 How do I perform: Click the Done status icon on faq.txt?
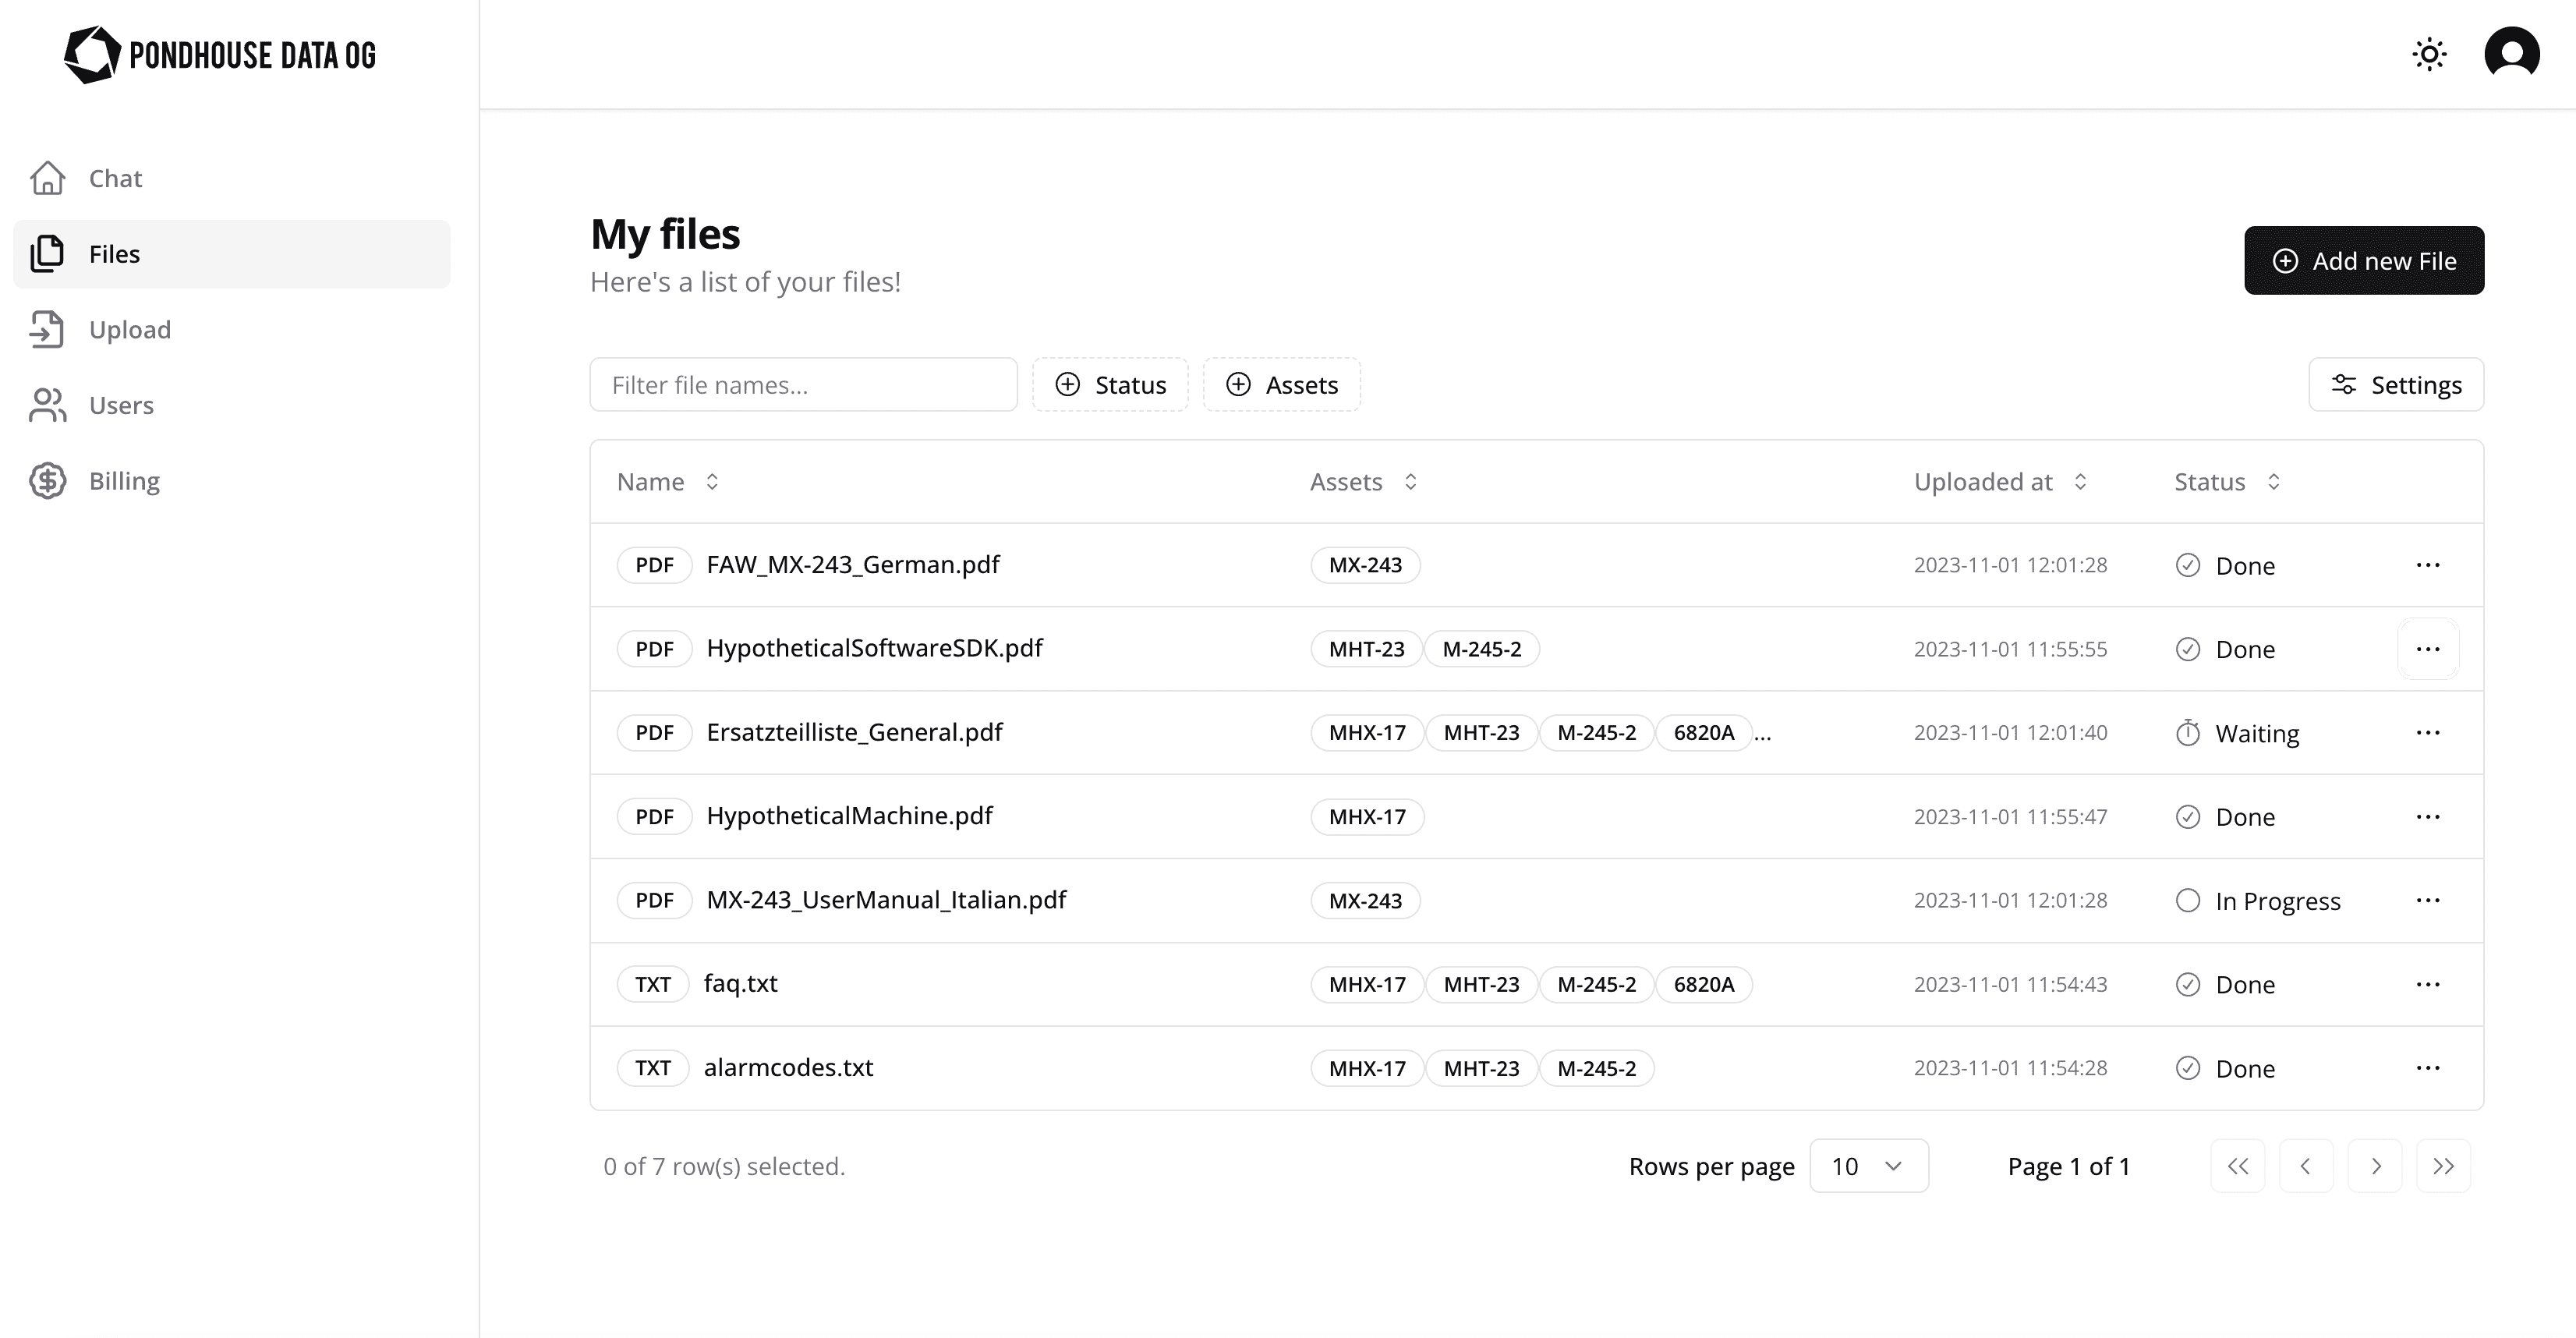coord(2188,983)
